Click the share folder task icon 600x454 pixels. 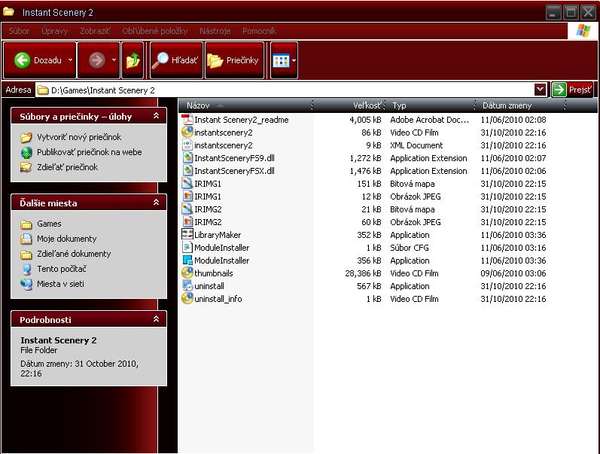coord(26,167)
